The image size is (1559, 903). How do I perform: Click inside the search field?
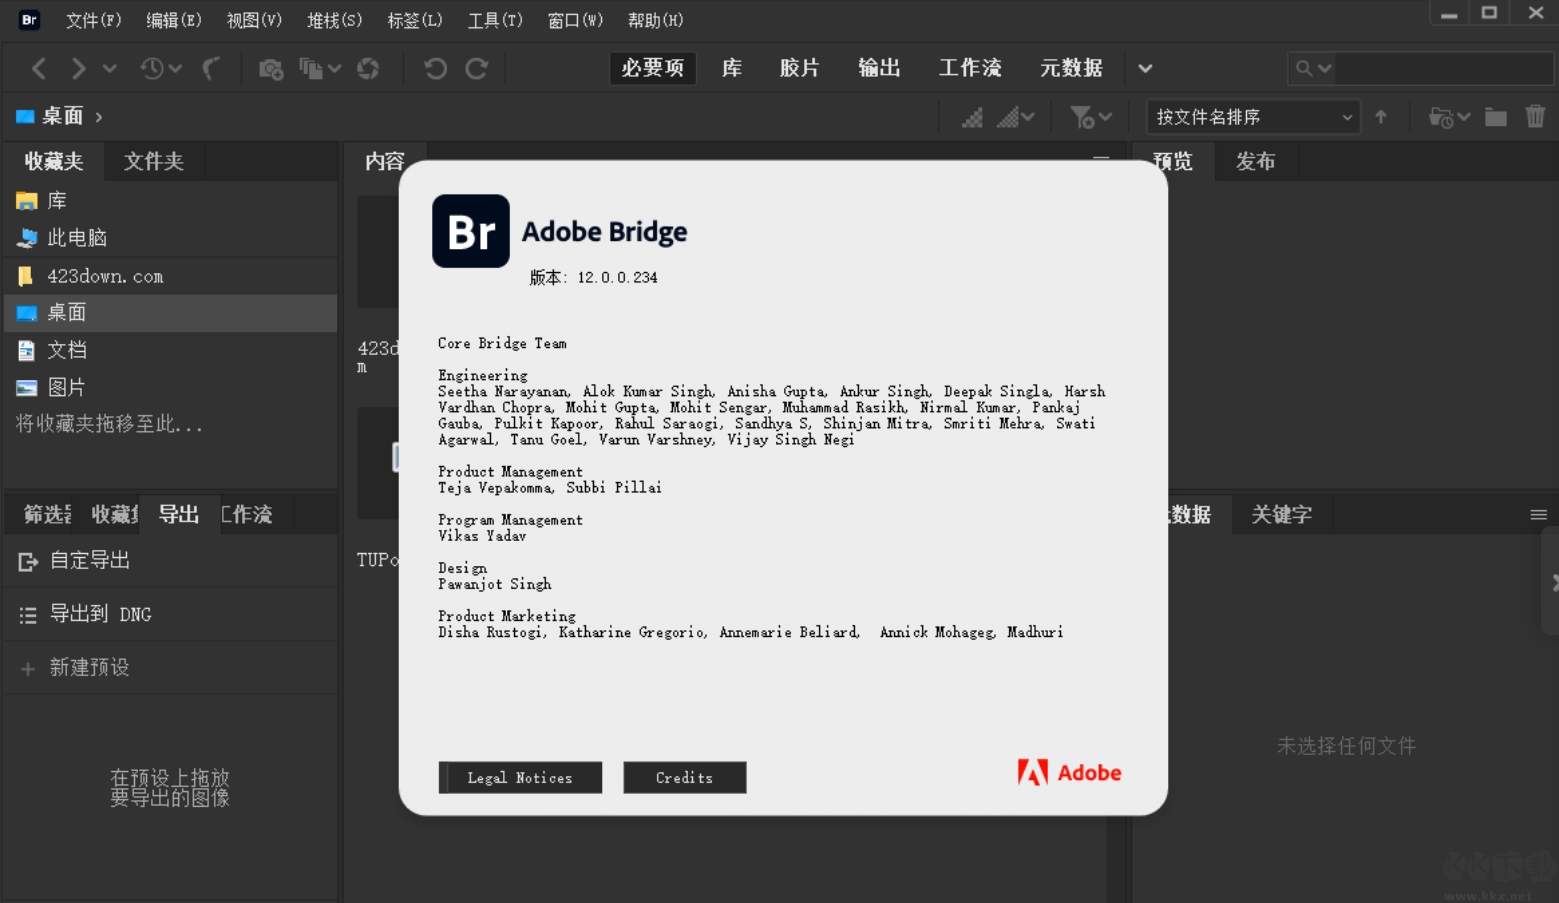(1430, 68)
